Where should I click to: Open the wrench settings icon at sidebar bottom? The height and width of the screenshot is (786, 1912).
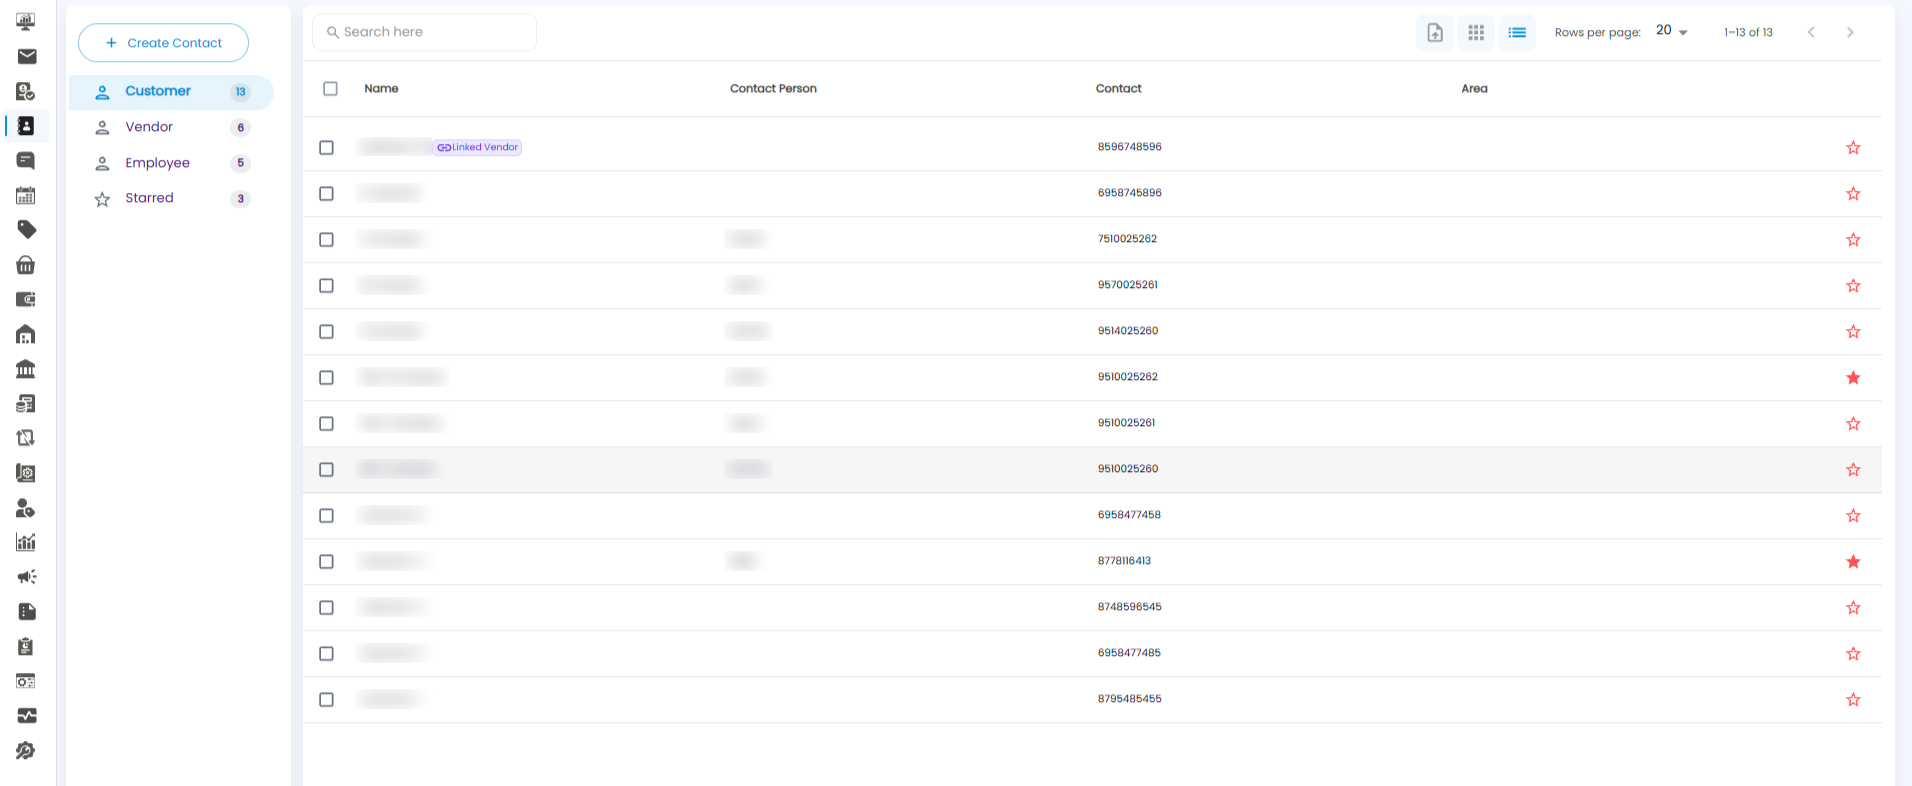pyautogui.click(x=26, y=751)
